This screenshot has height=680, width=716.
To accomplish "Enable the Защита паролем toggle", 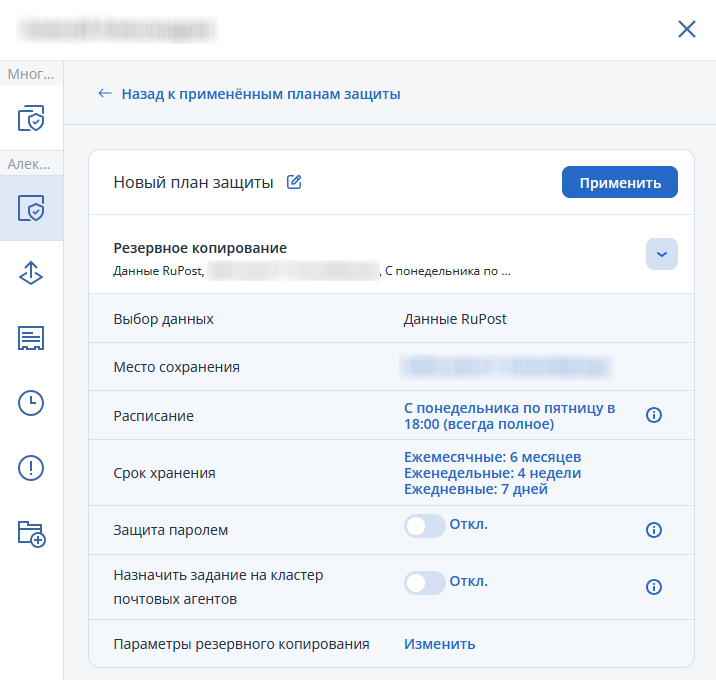I will [425, 526].
